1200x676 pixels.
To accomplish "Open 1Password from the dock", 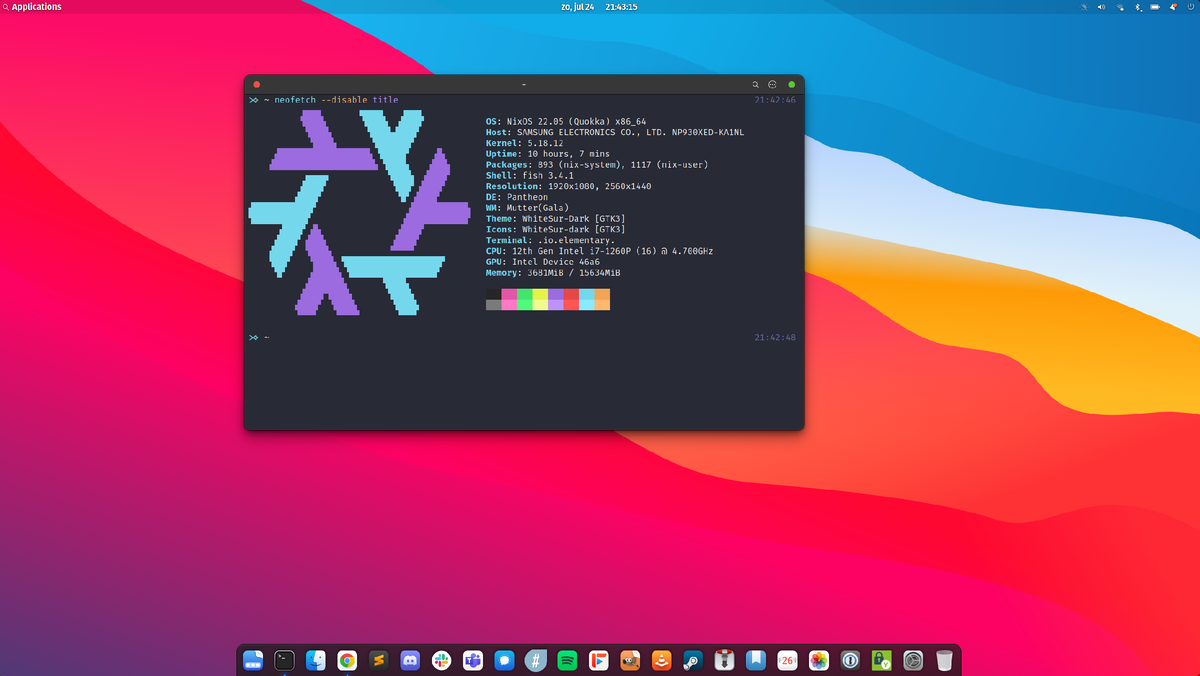I will click(x=850, y=660).
